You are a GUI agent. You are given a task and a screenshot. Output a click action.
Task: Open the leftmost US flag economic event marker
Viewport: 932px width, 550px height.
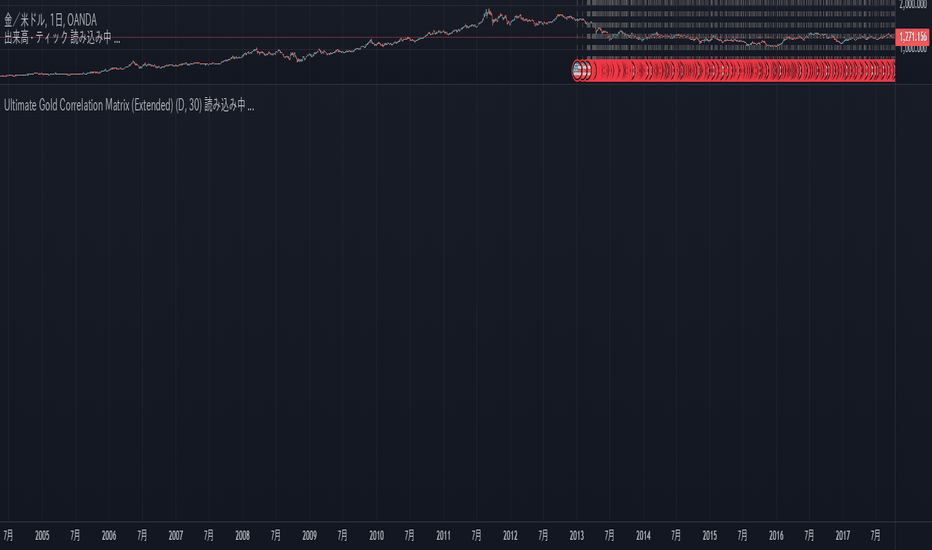pyautogui.click(x=577, y=71)
